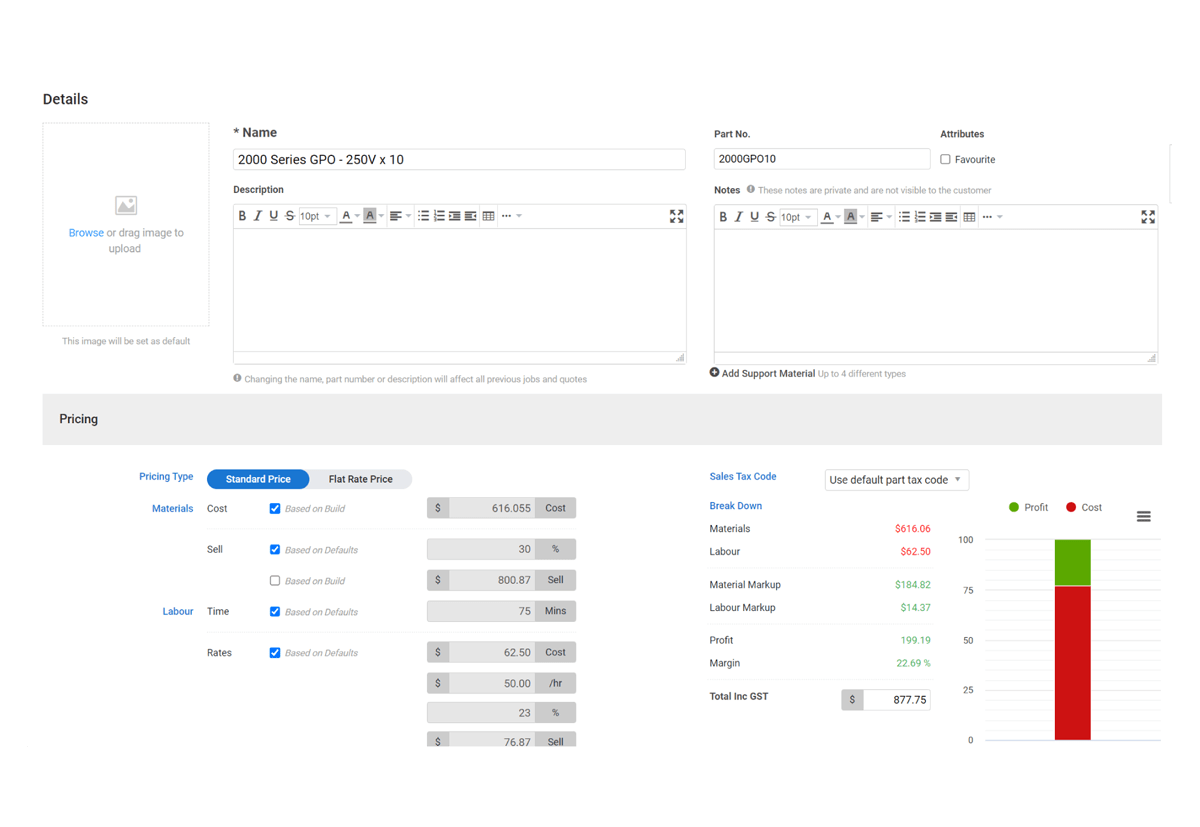Click Bold in the Description toolbar
The height and width of the screenshot is (827, 1200).
point(242,216)
